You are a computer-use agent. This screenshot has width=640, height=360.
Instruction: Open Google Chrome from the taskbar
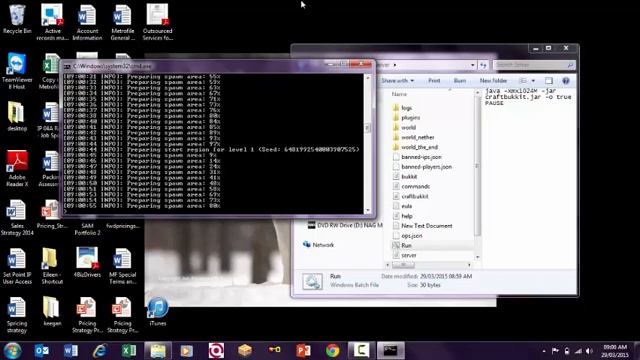coord(332,351)
